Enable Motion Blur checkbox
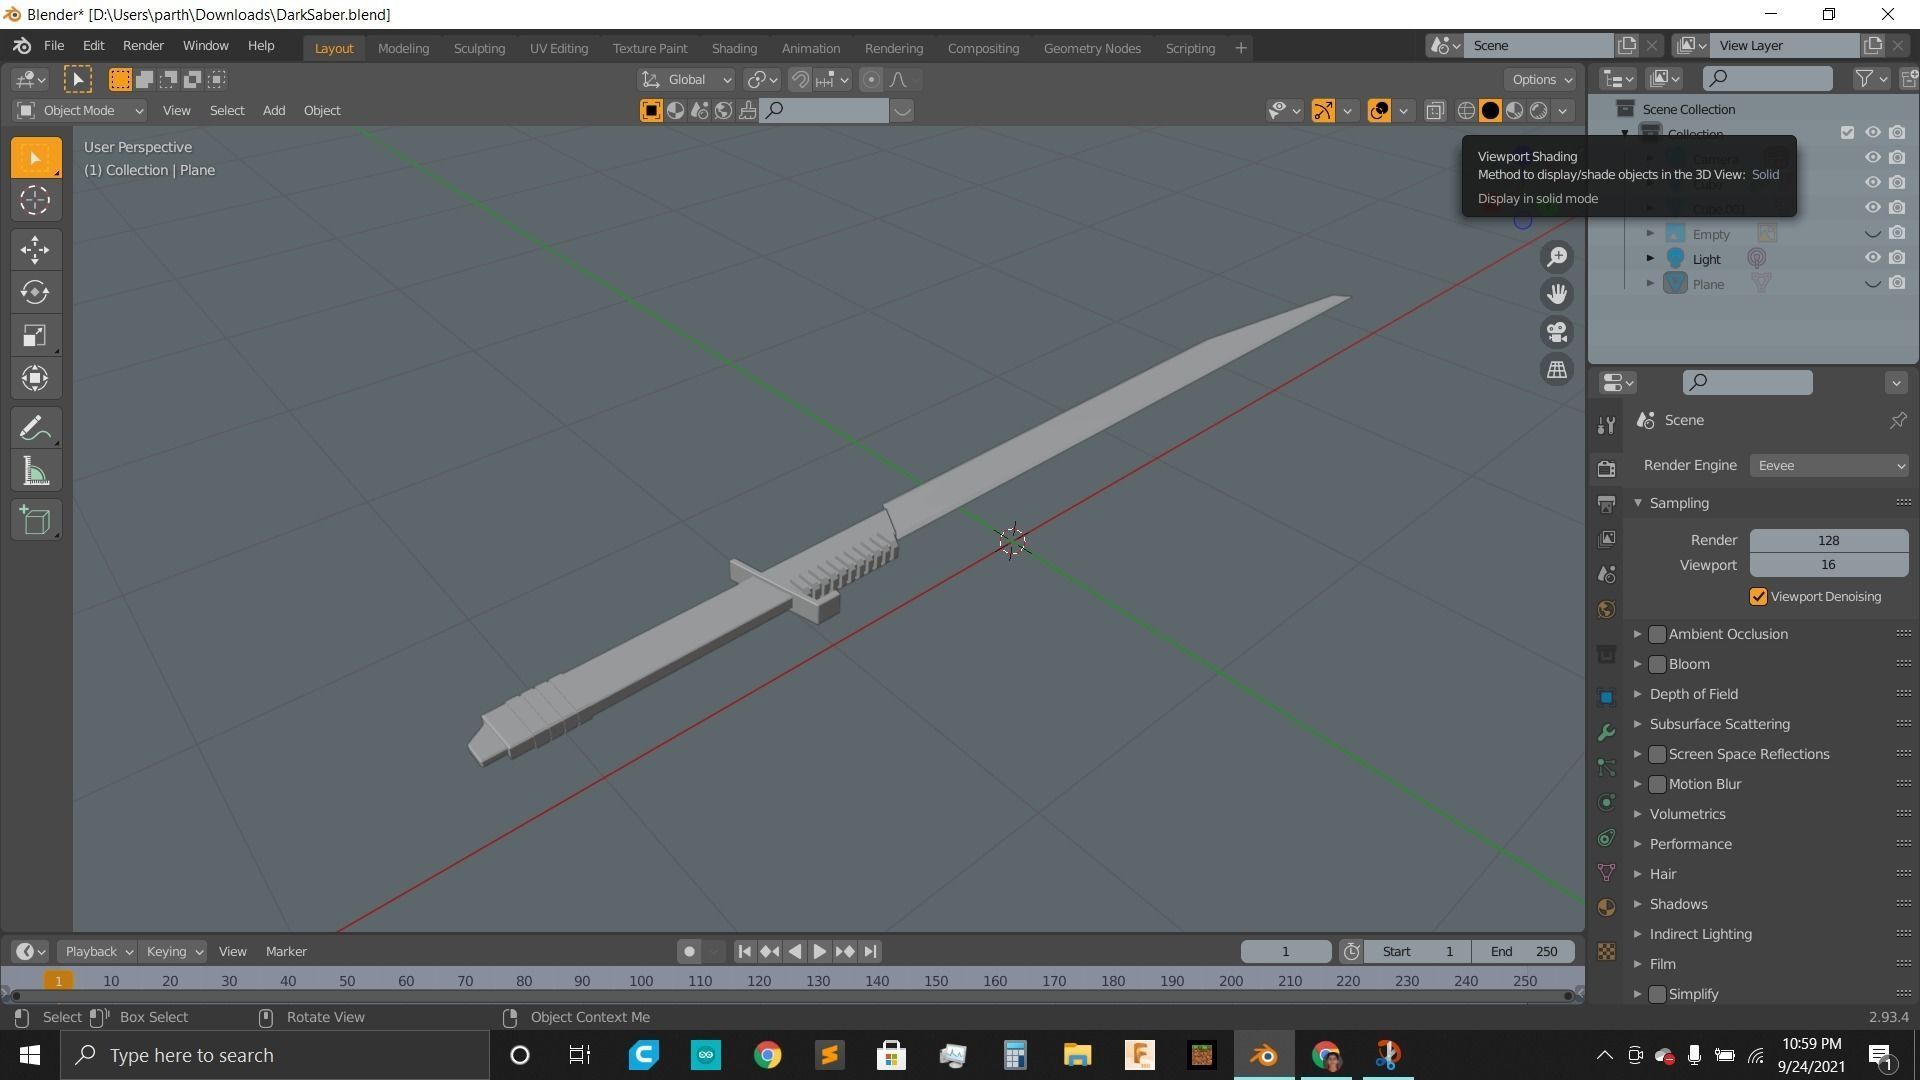 (1657, 784)
